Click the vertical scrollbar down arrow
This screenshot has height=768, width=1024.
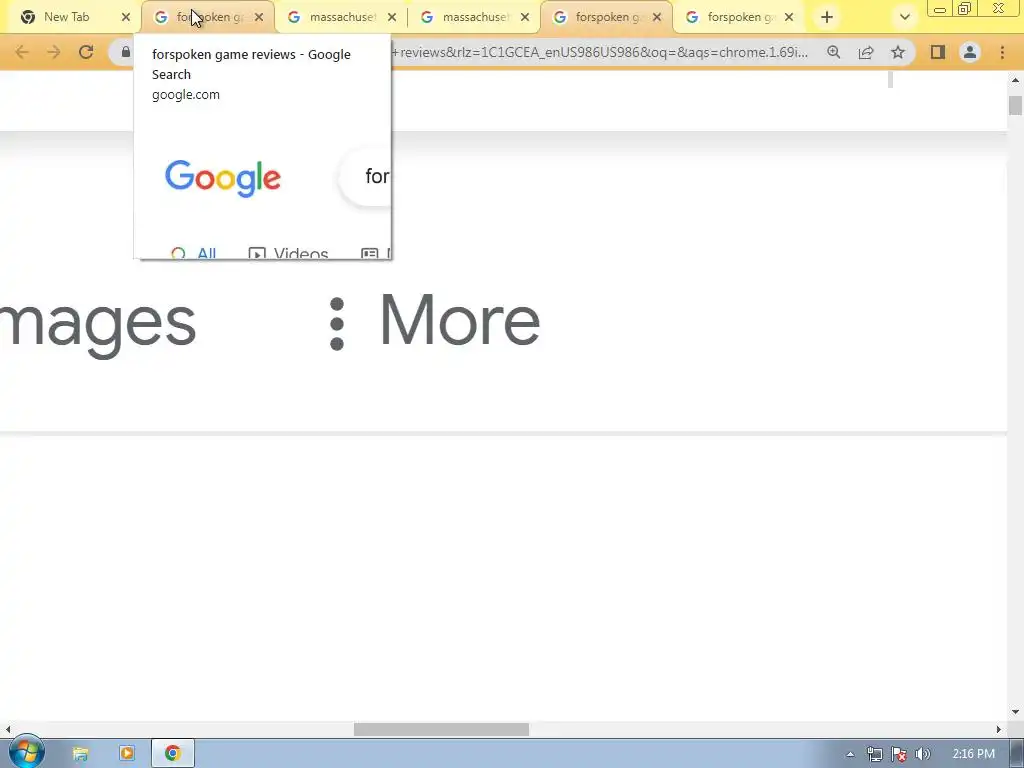click(x=1015, y=712)
